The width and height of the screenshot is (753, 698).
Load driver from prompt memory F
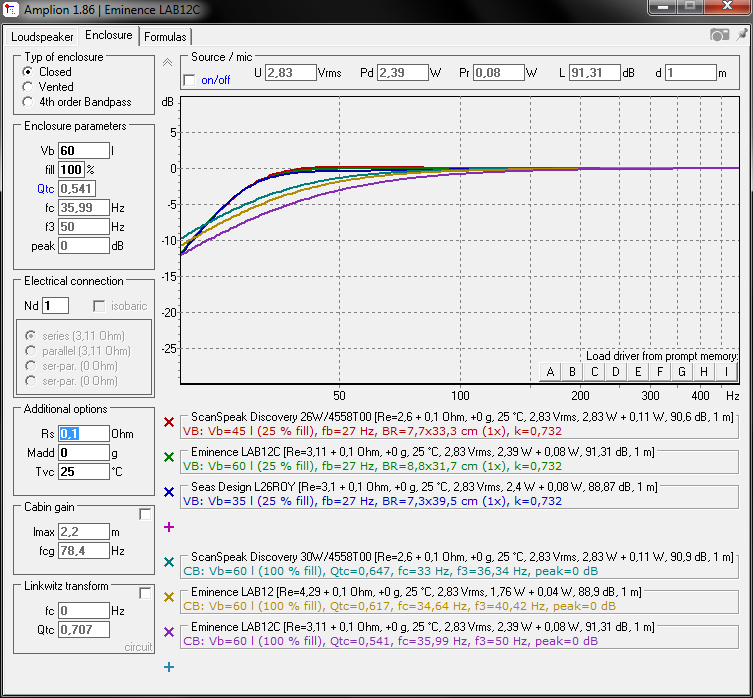(x=660, y=372)
